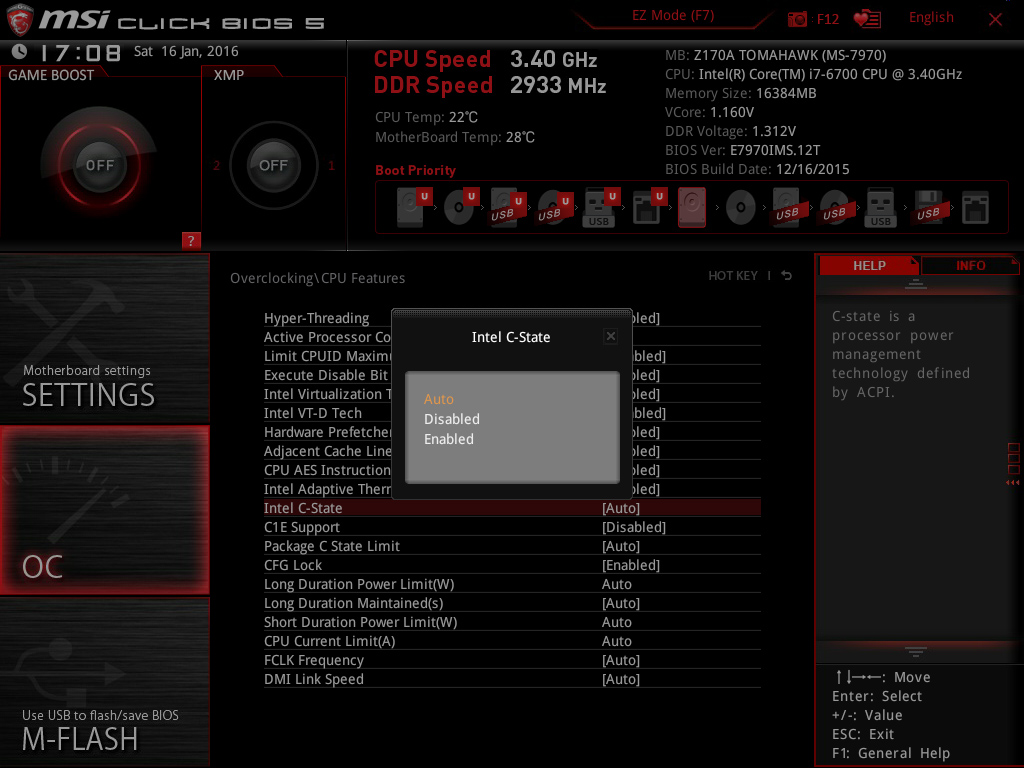Viewport: 1024px width, 768px height.
Task: Open the OC overclocking section
Action: pos(104,510)
